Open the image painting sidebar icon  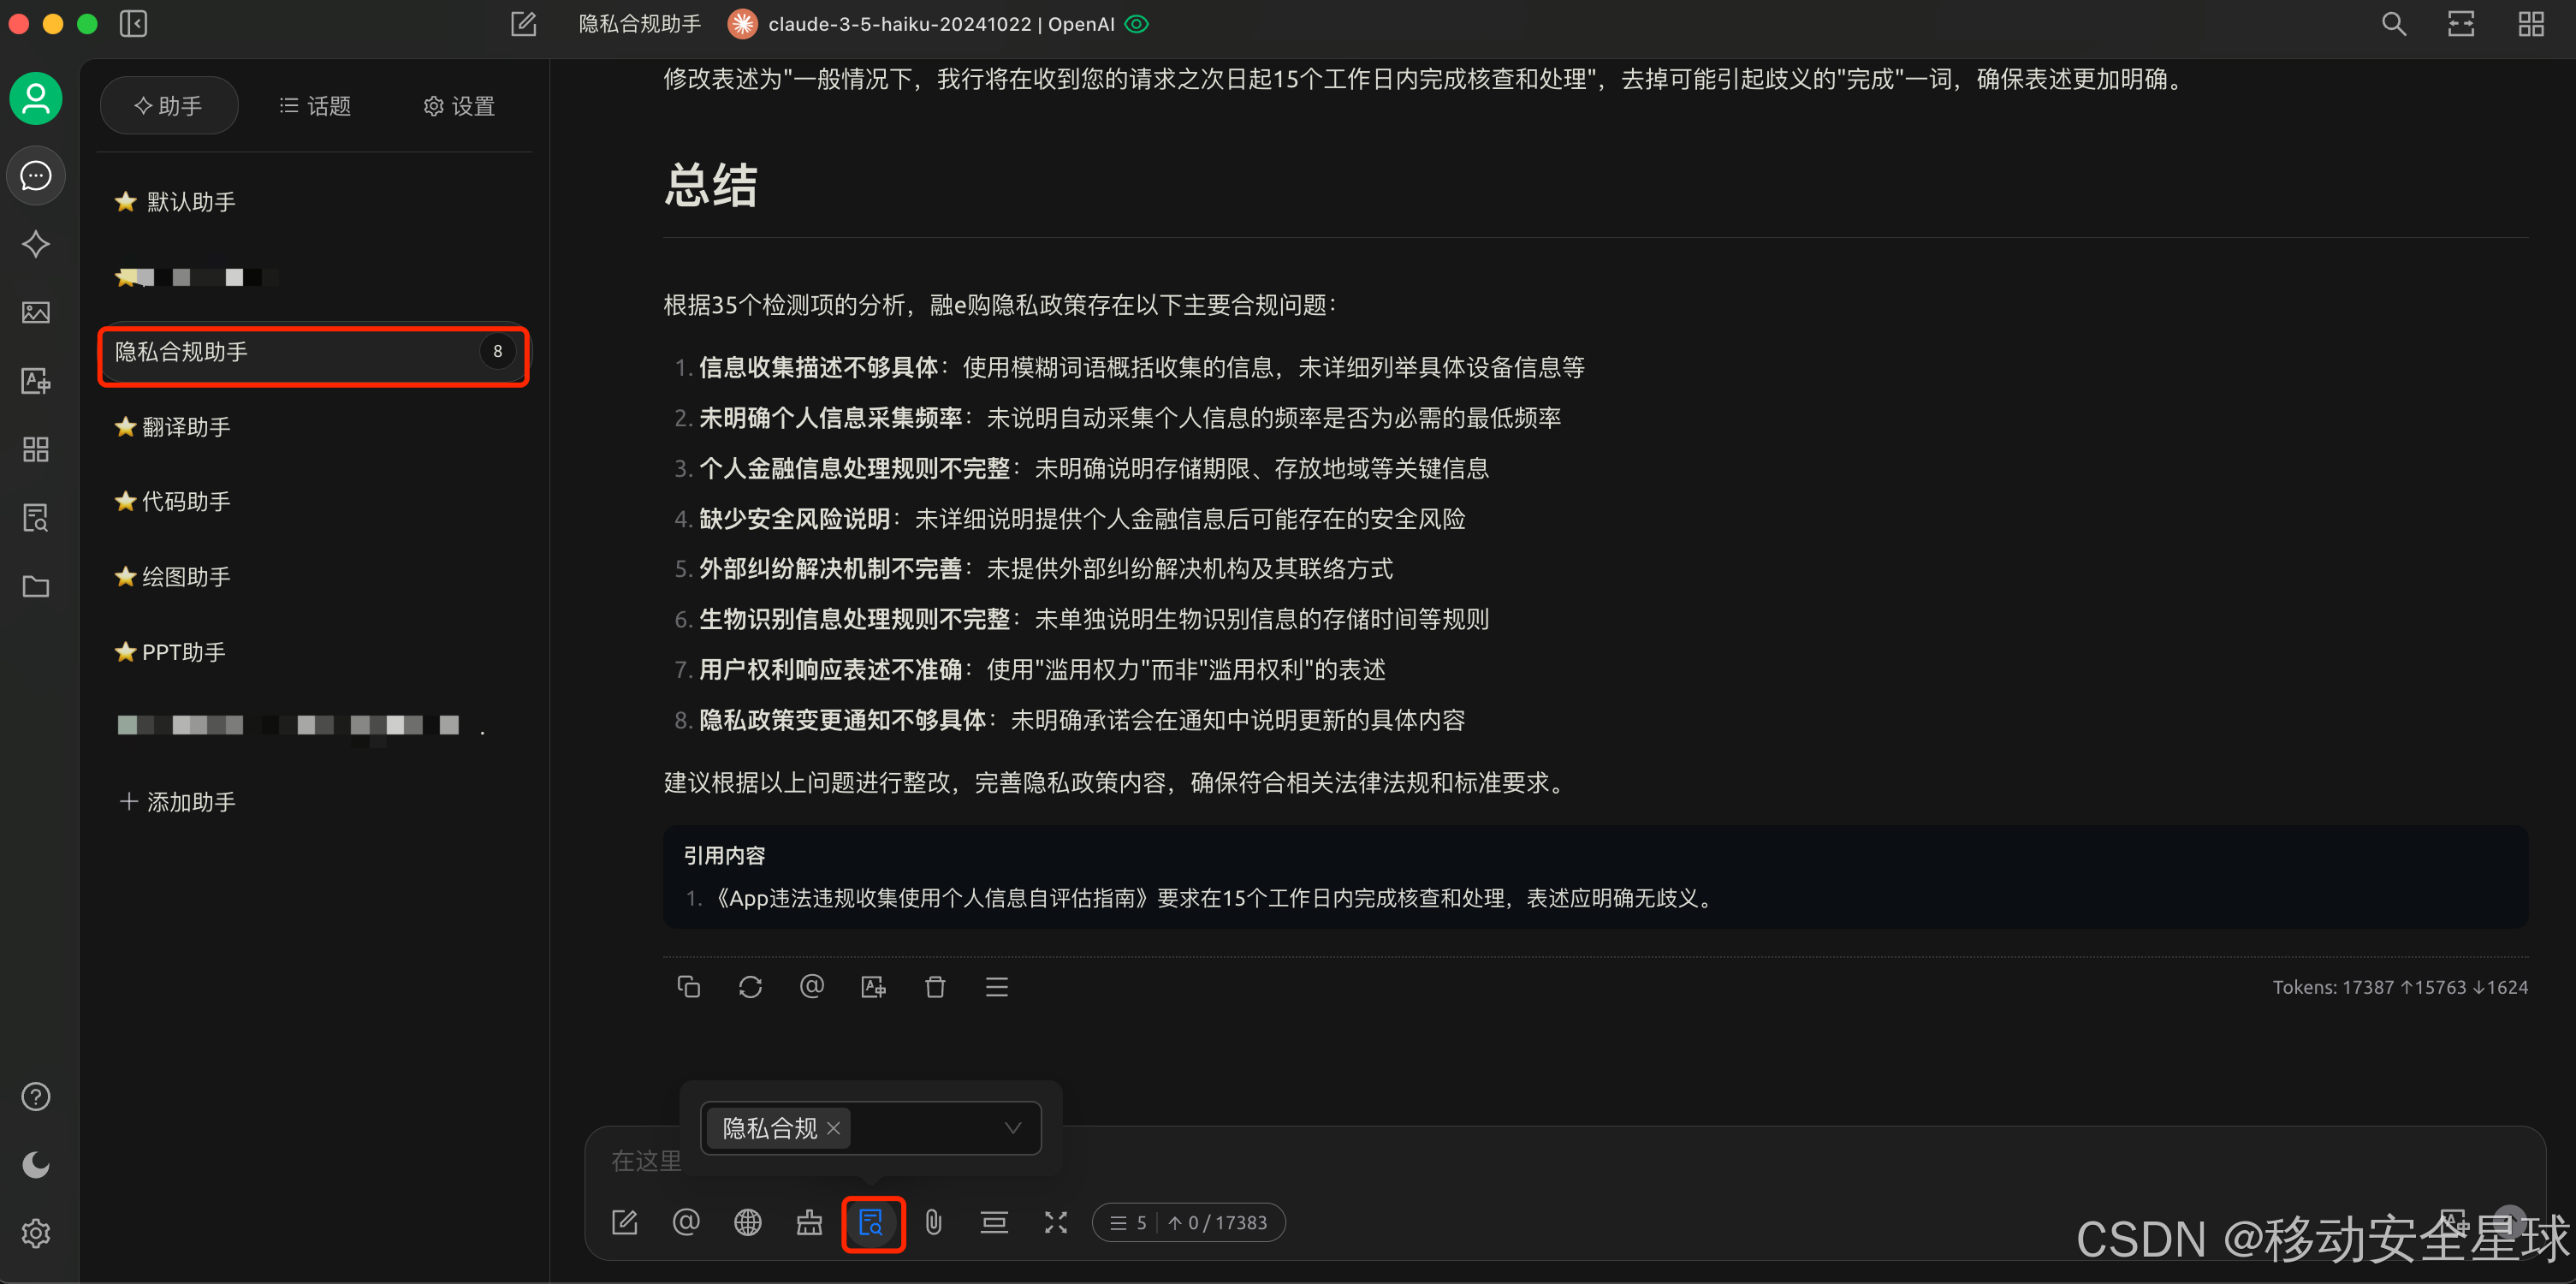[36, 313]
